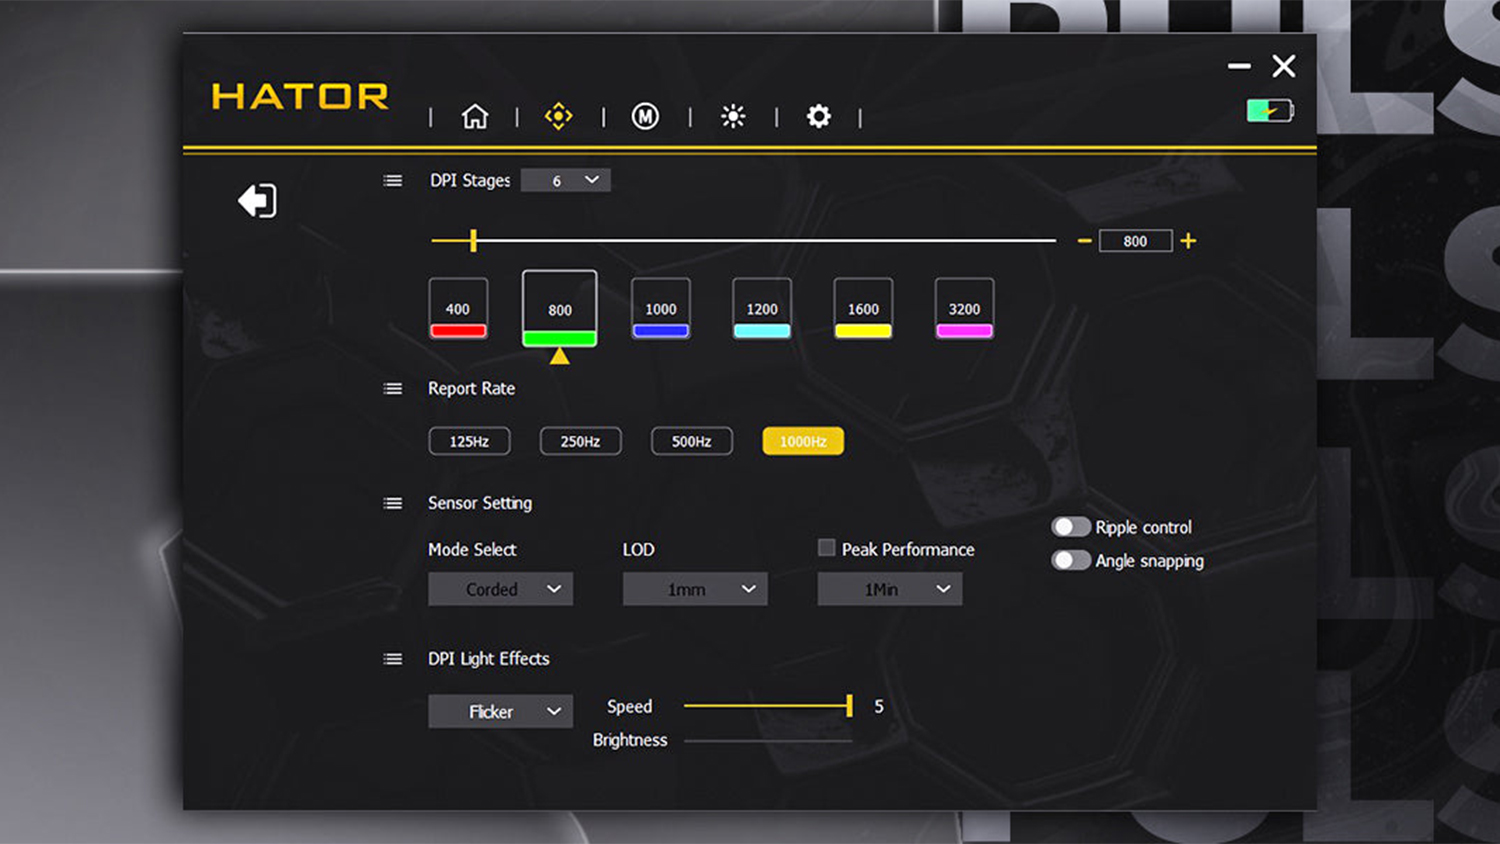Check the Peak Performance checkbox
The width and height of the screenshot is (1500, 844).
[826, 548]
